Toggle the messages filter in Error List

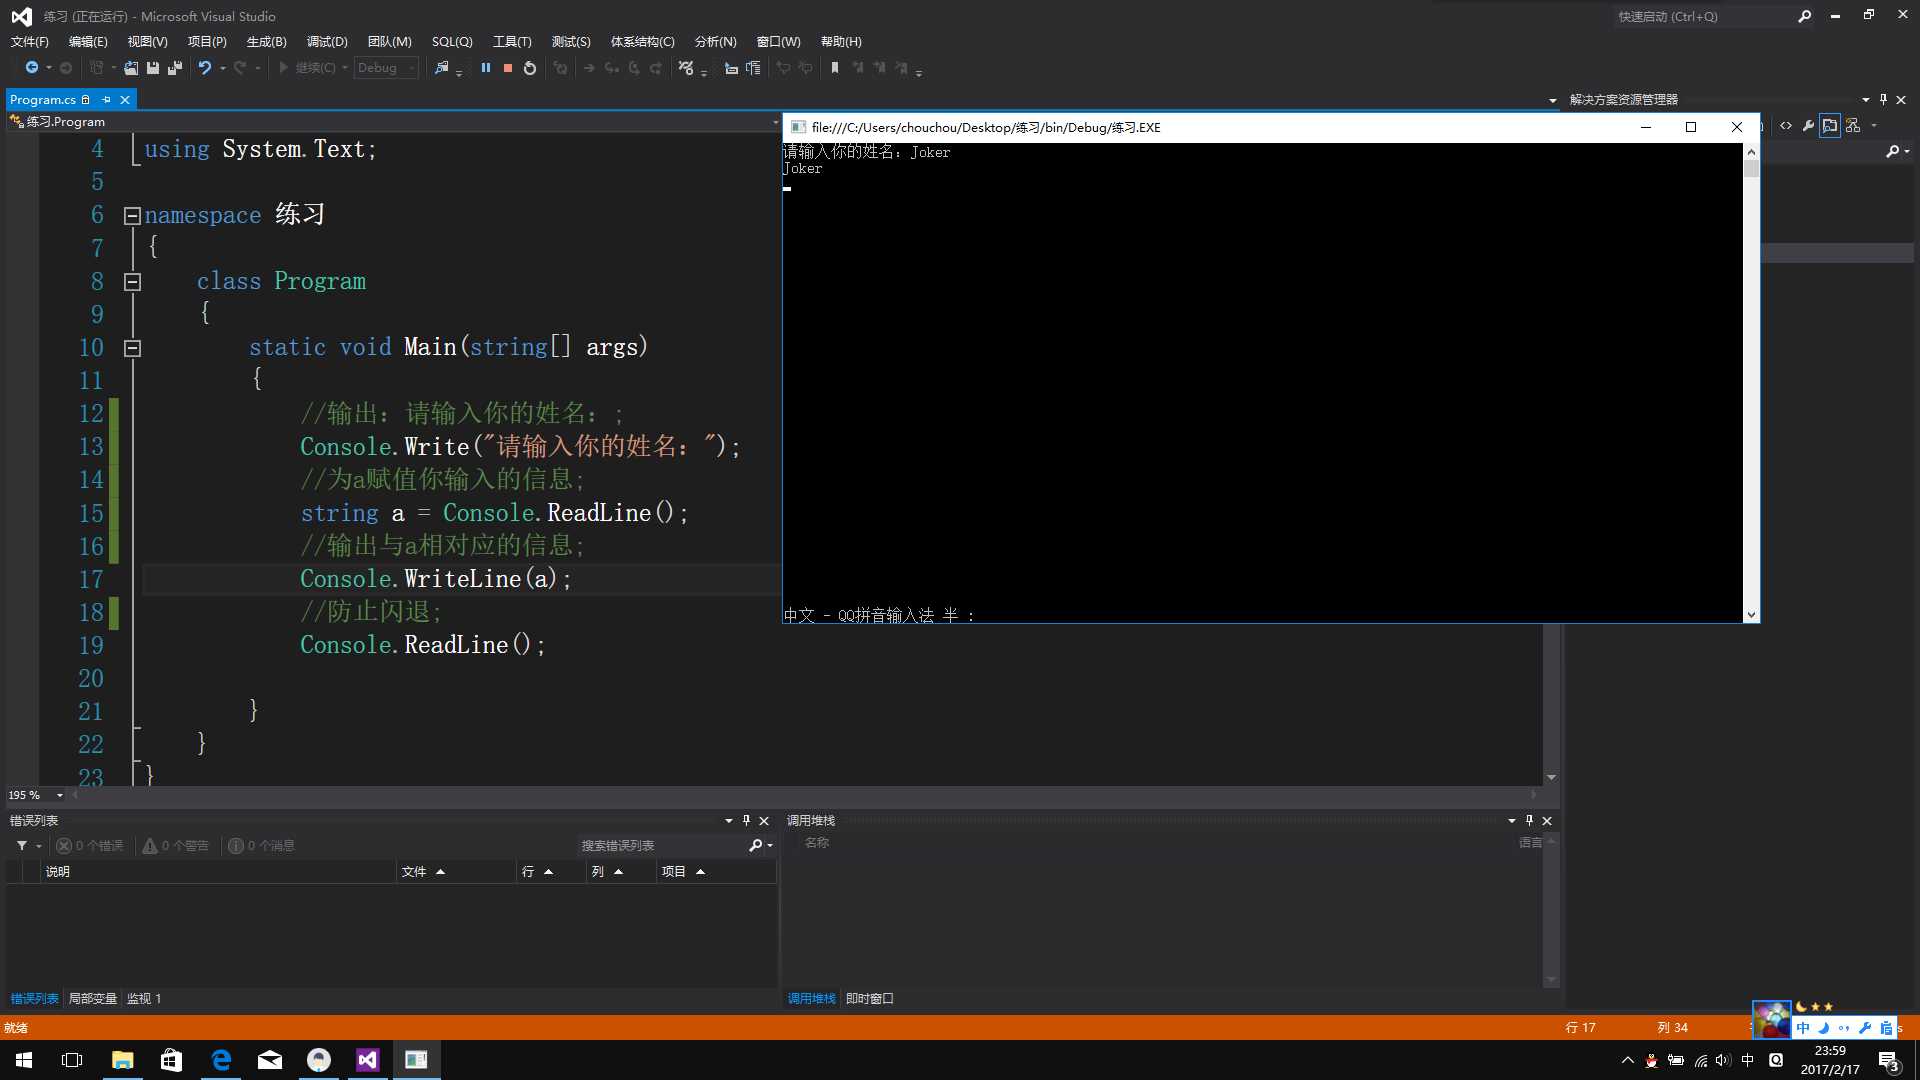261,846
